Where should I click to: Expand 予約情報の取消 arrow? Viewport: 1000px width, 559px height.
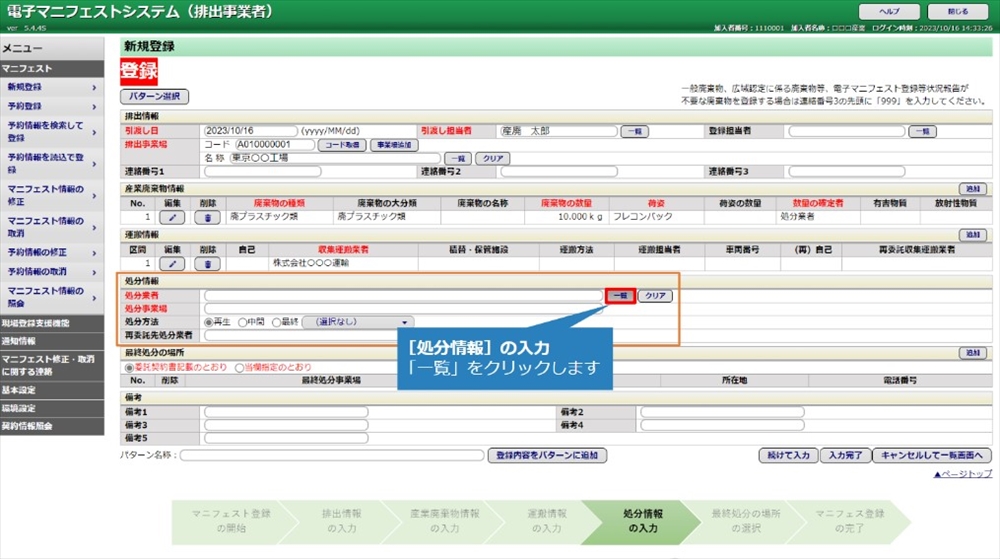[x=94, y=272]
